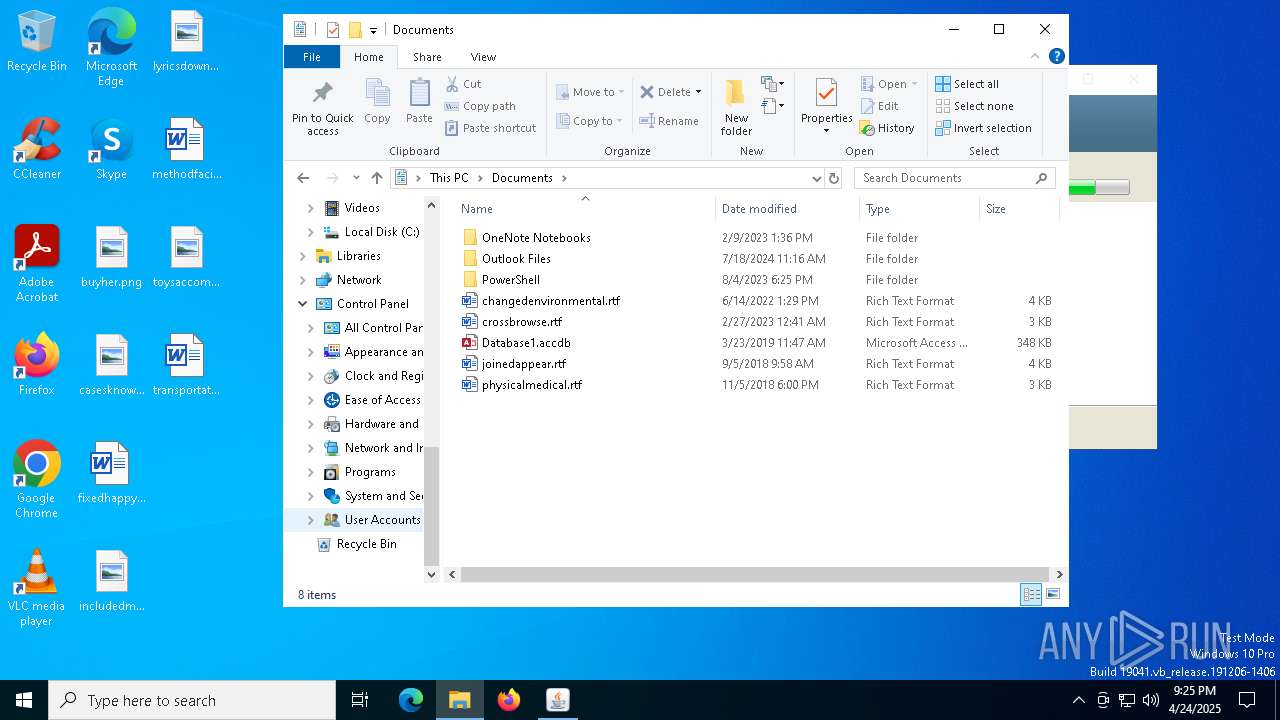Go up one folder level
1280x720 pixels.
coord(377,178)
